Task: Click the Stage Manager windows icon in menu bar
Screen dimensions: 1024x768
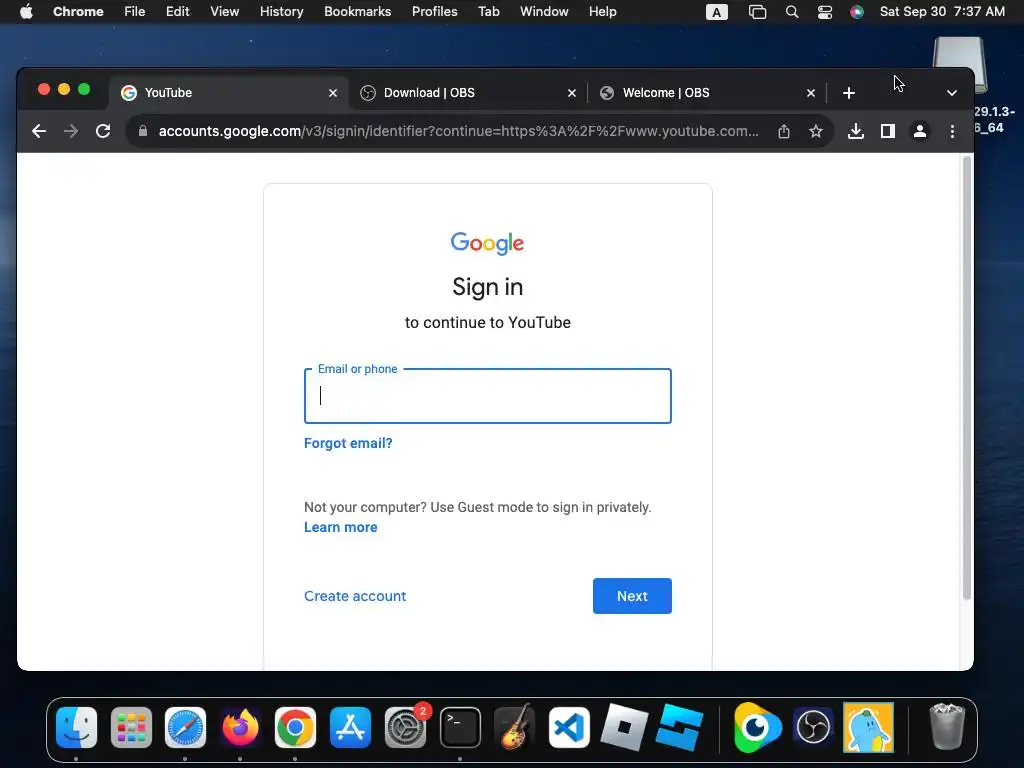Action: 757,12
